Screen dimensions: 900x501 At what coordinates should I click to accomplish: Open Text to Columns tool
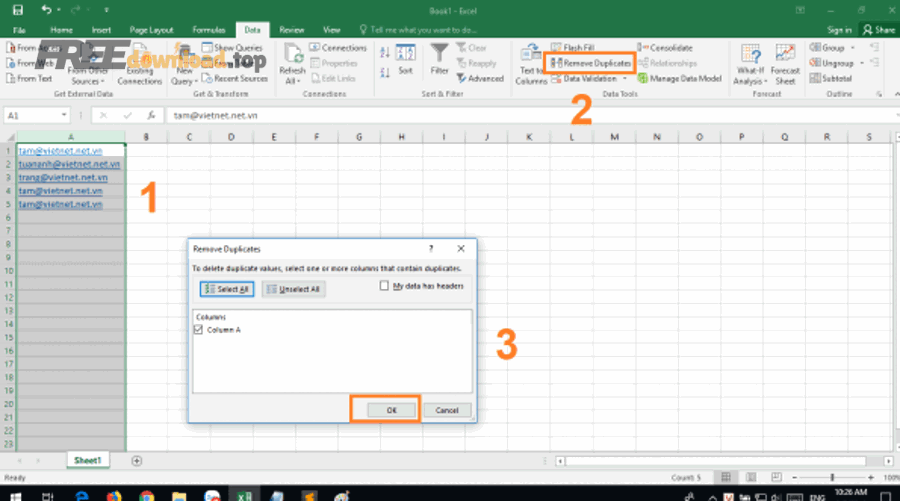click(x=531, y=64)
